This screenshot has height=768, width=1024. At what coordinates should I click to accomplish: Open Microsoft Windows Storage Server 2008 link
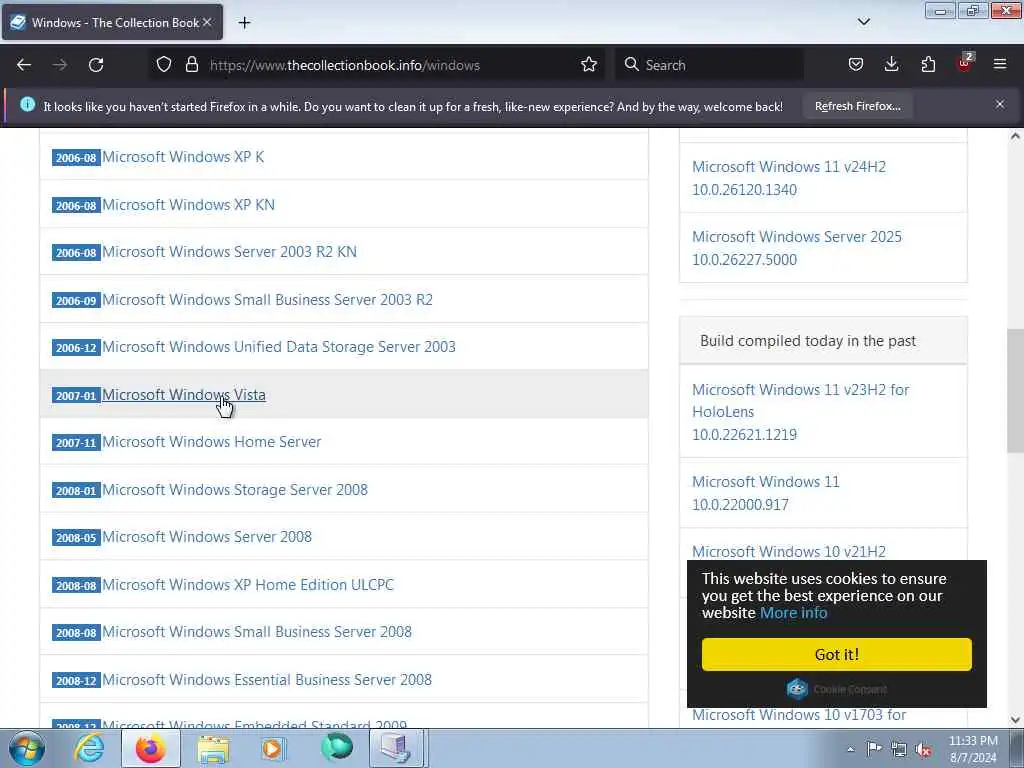click(234, 489)
